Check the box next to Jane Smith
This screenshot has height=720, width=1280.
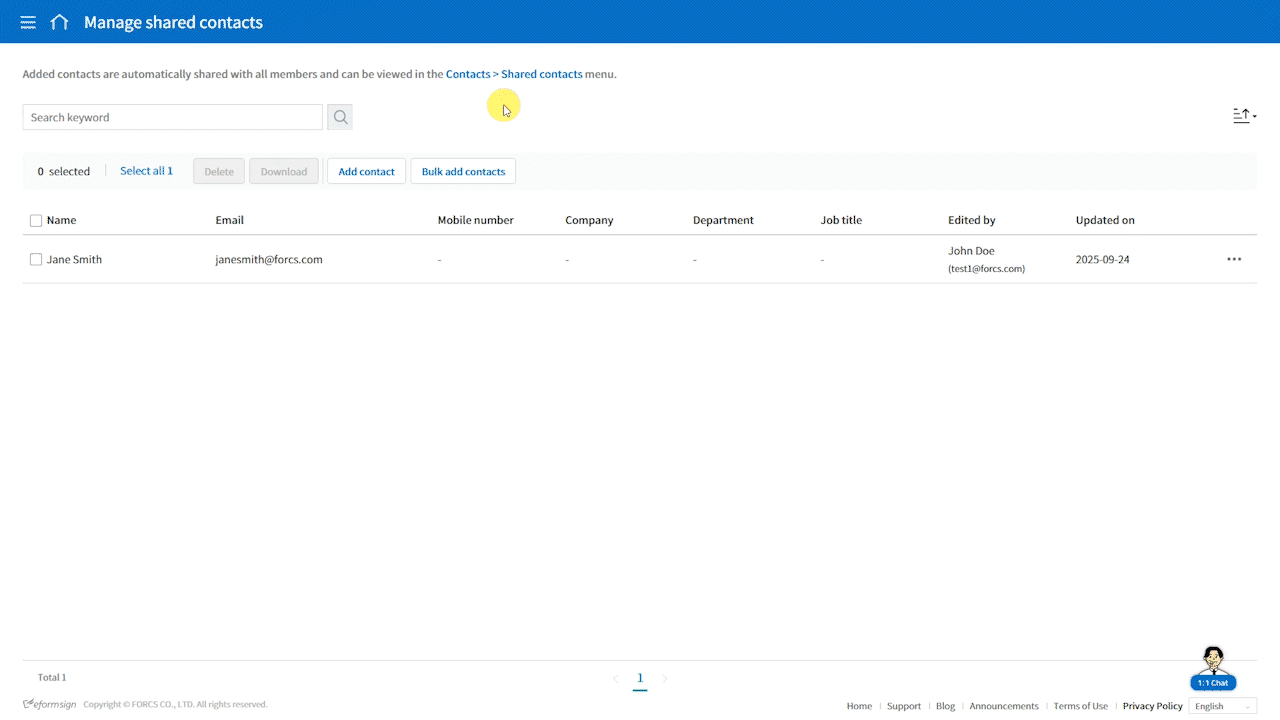(x=36, y=259)
